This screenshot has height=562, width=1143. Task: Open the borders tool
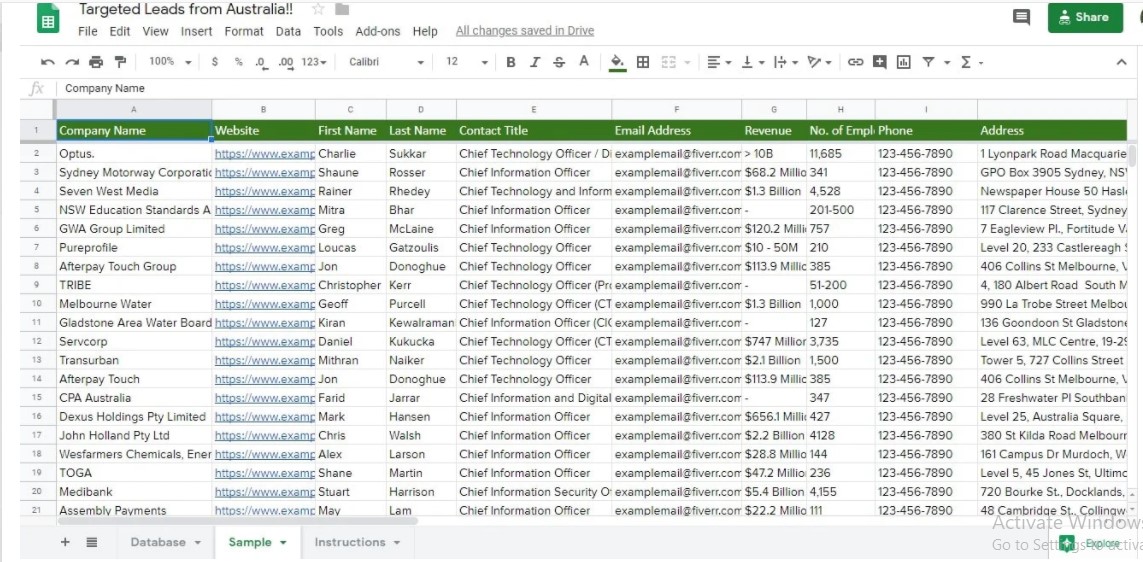[643, 62]
